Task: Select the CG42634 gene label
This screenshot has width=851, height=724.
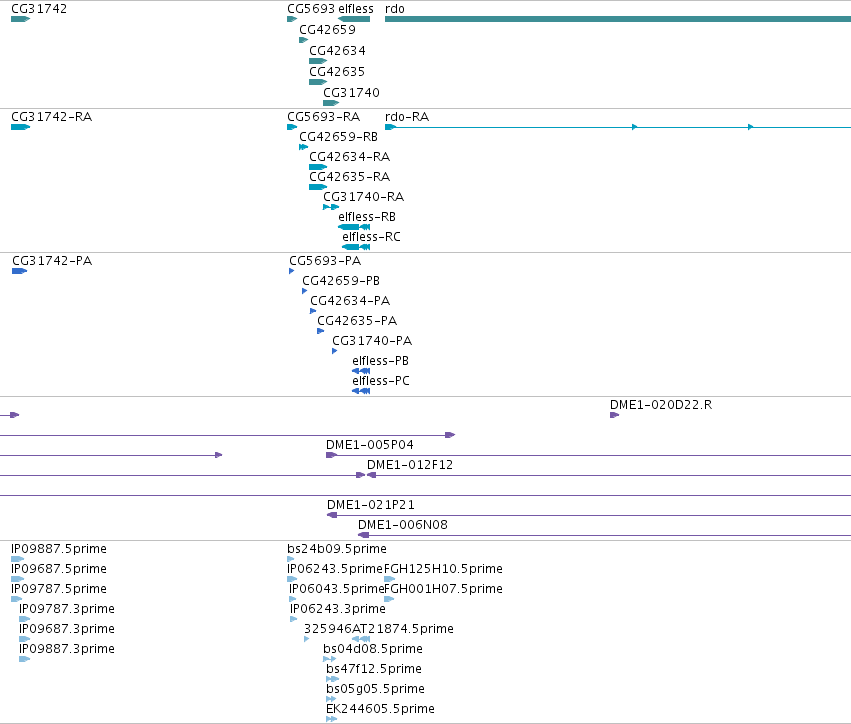Action: pyautogui.click(x=337, y=51)
